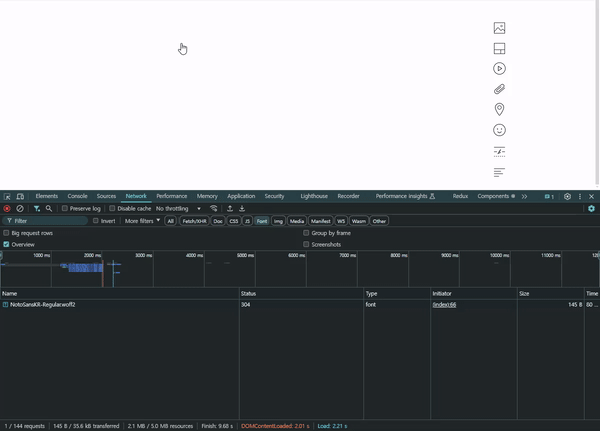This screenshot has height=431, width=600.
Task: Open network search magnifier
Action: 49,209
